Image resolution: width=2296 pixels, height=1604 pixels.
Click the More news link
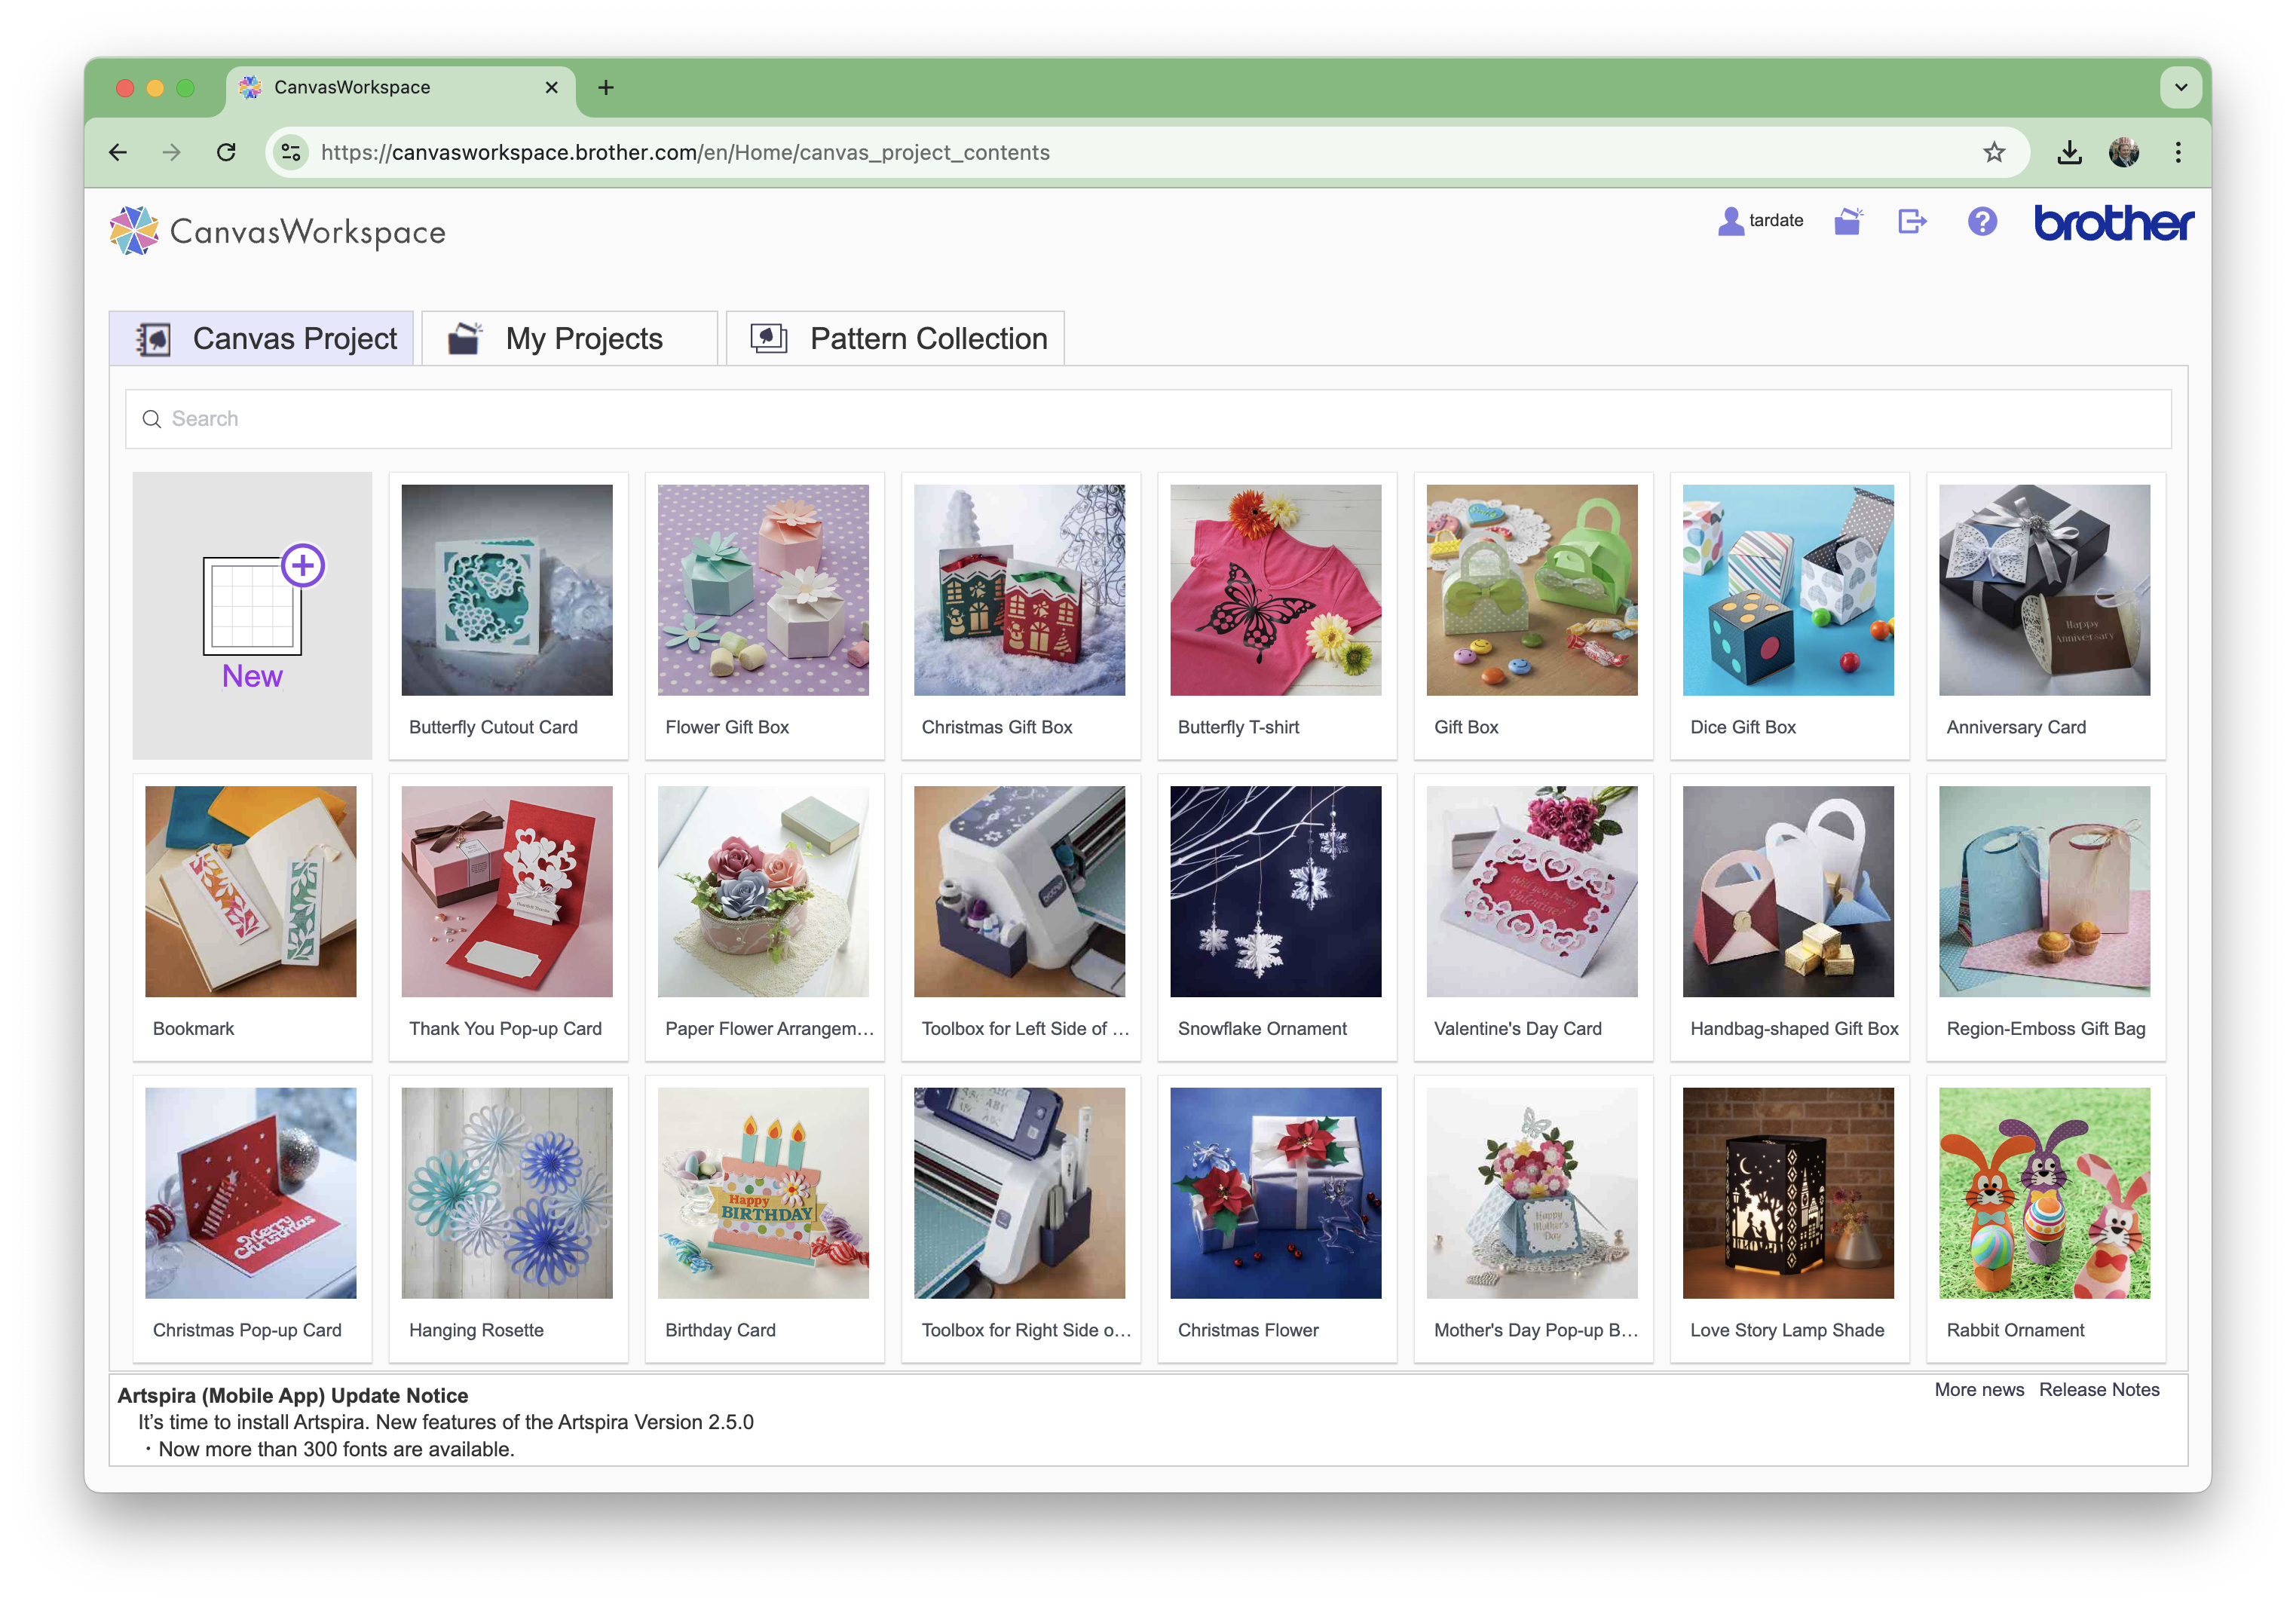[x=1979, y=1389]
